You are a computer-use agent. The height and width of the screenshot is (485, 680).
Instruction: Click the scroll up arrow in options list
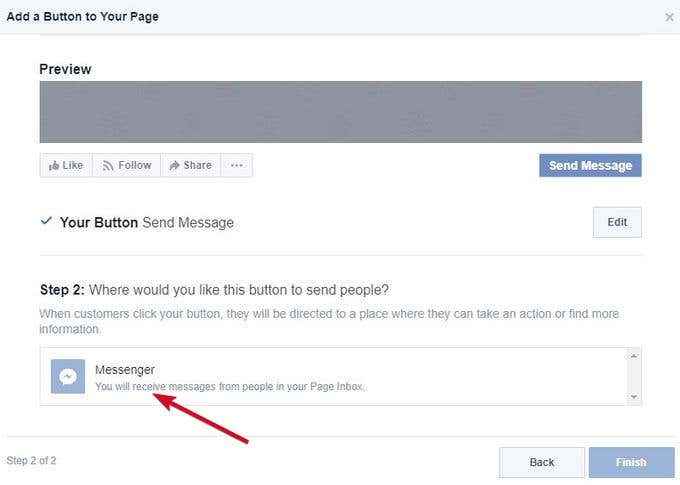pos(634,356)
